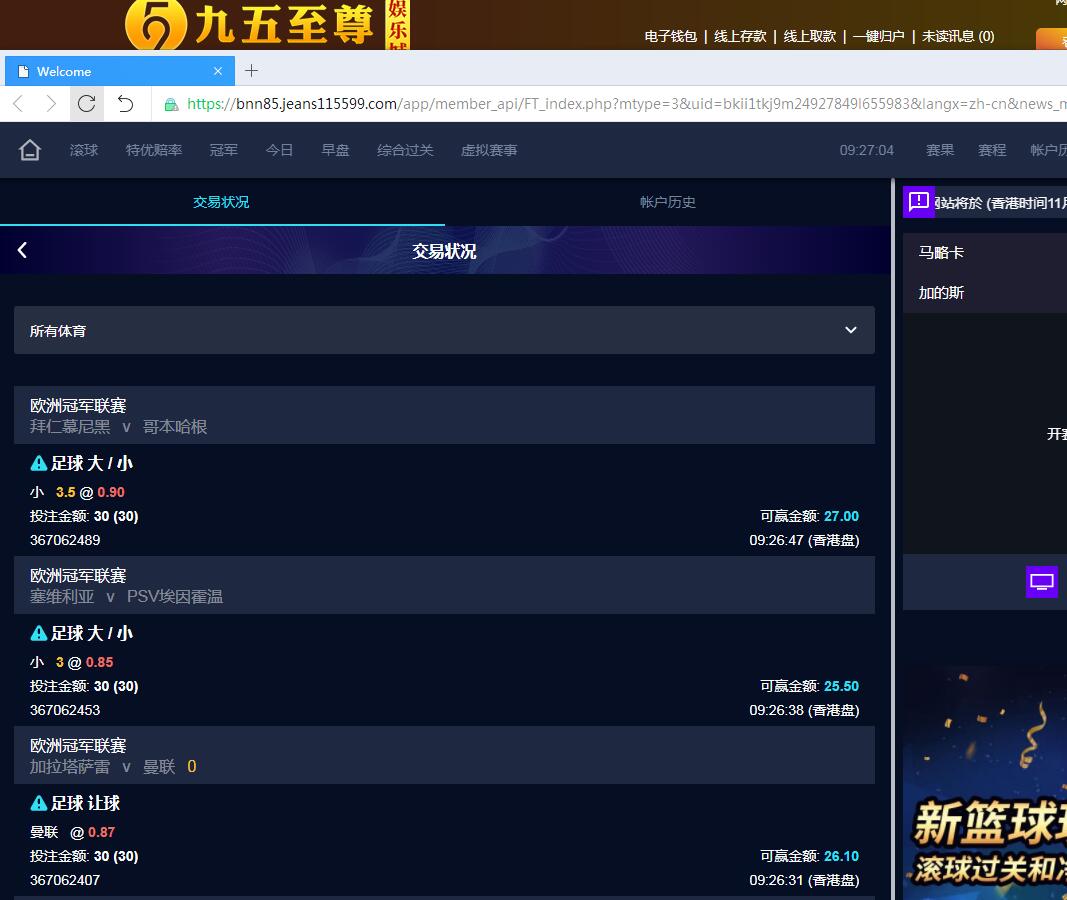
Task: Click the odds 曼联 @ 0.87
Action: pyautogui.click(x=72, y=832)
